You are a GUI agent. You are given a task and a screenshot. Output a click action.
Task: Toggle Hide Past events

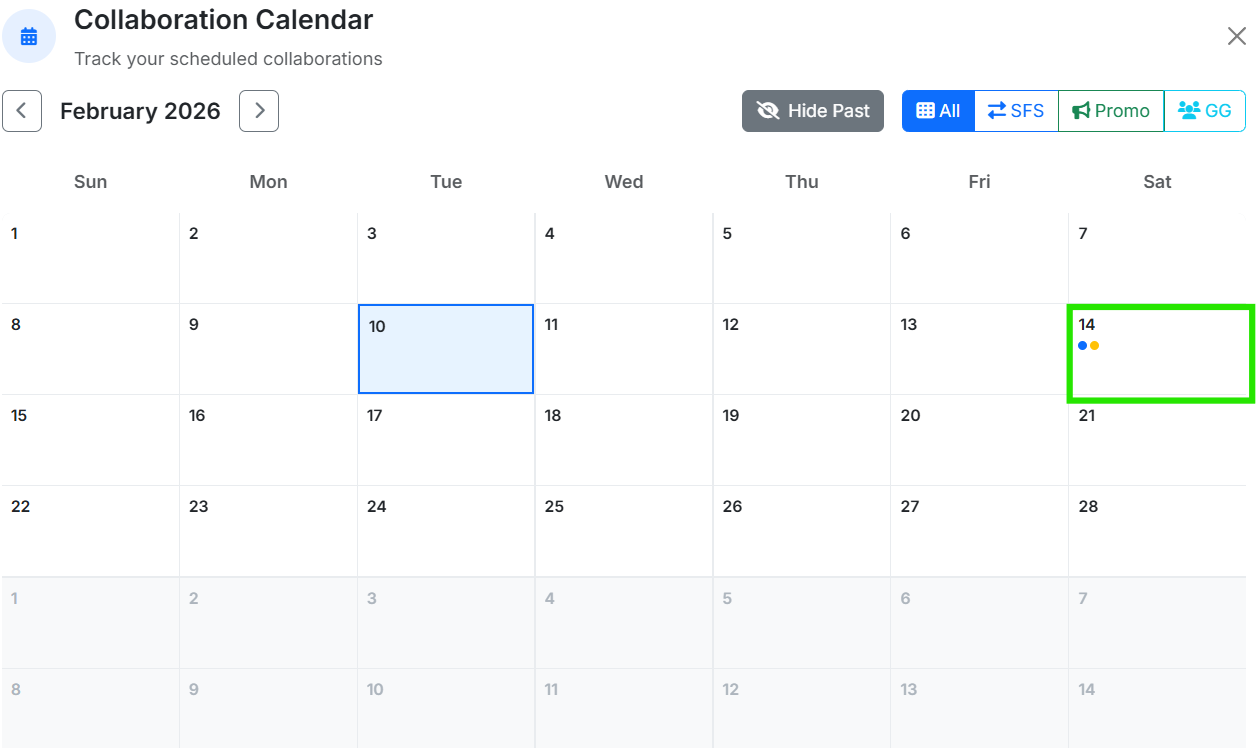812,110
